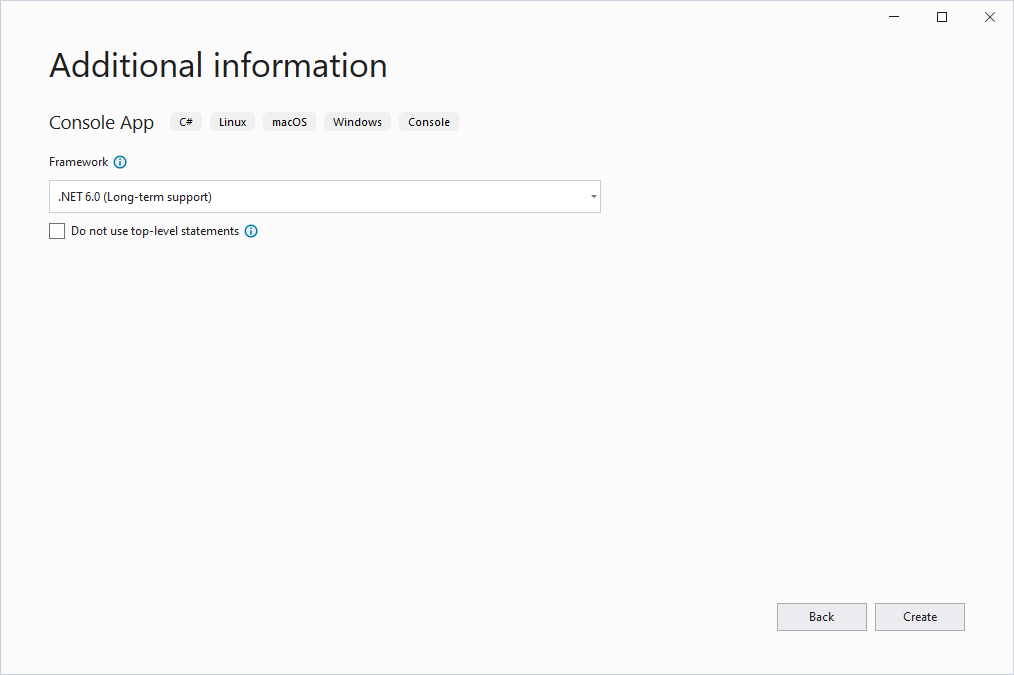This screenshot has width=1014, height=675.
Task: Click the Framework field label
Action: (78, 162)
